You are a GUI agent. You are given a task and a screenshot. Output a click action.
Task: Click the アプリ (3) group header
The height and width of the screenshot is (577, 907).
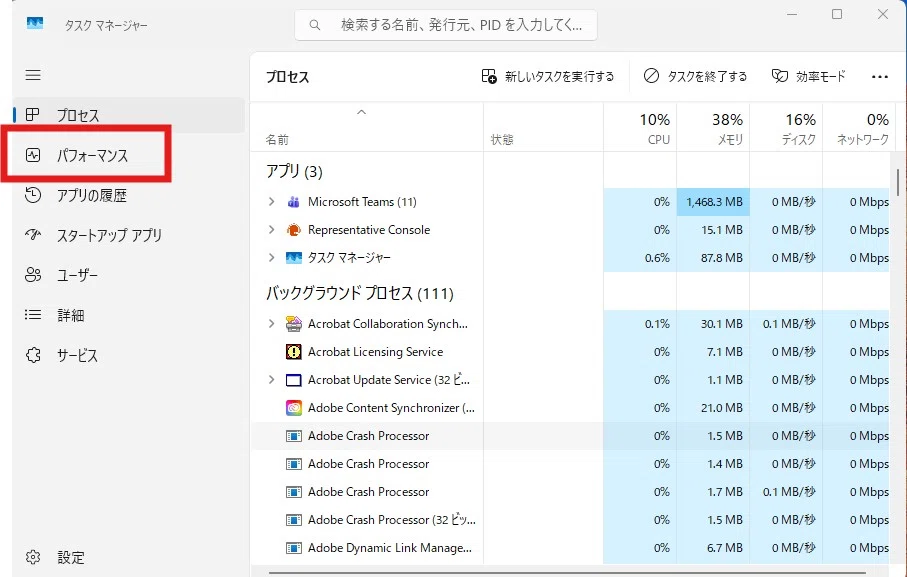(x=294, y=171)
